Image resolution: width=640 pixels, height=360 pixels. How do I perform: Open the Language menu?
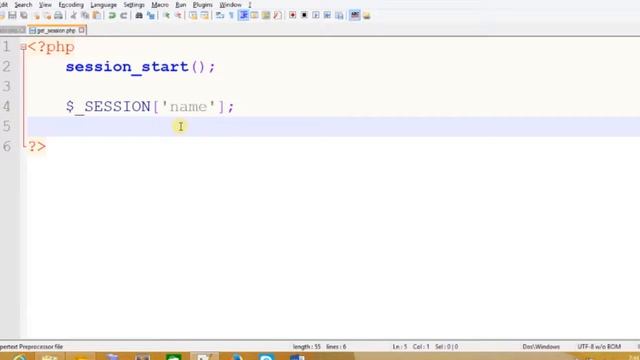coord(103,5)
